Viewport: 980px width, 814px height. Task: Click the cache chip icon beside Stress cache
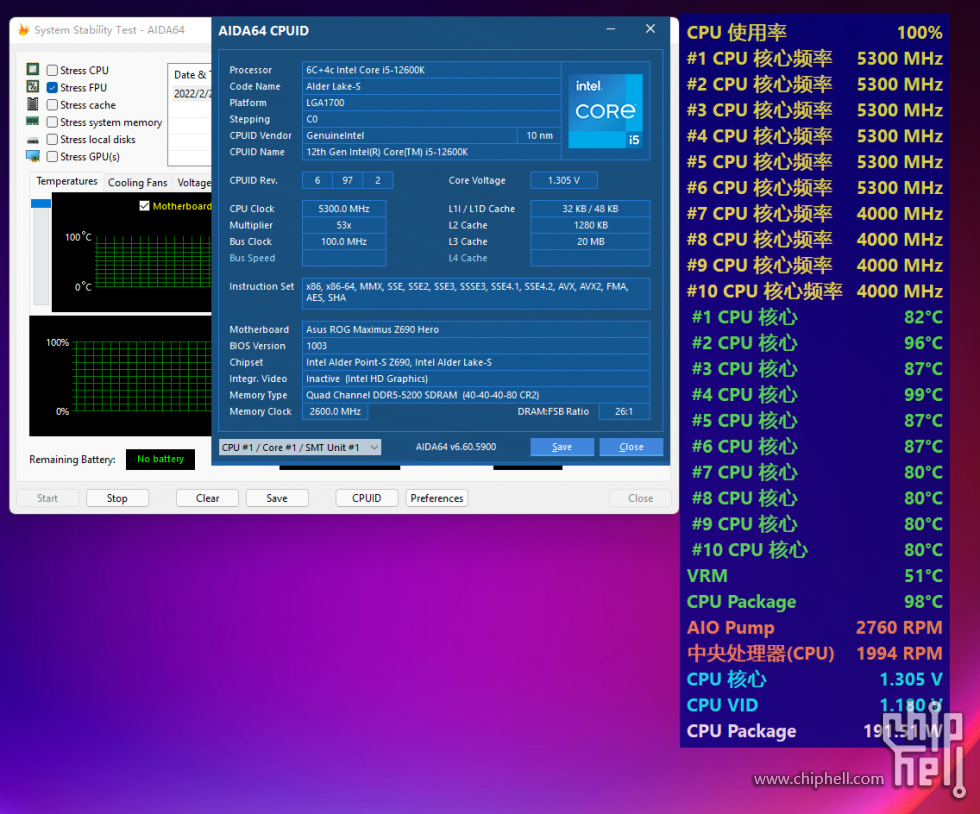(32, 104)
